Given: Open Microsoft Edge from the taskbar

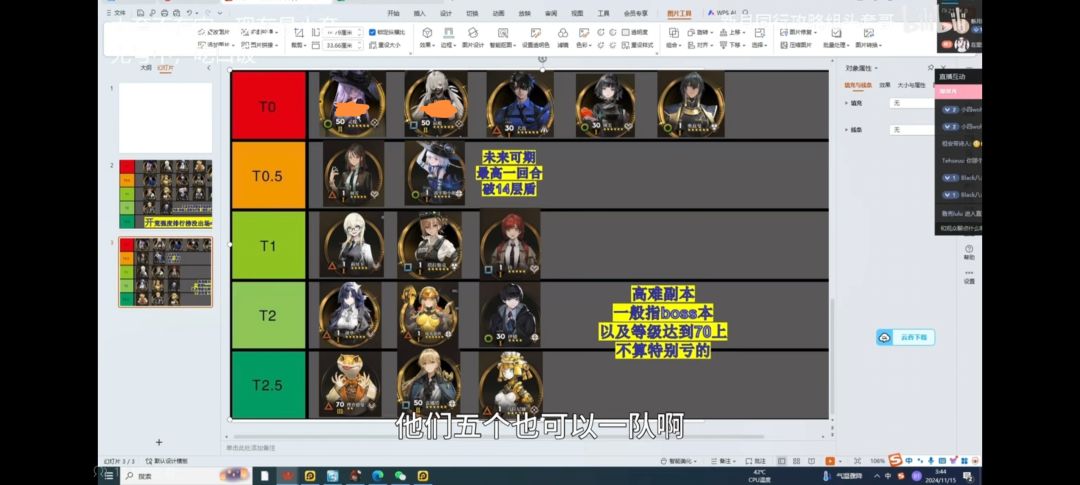Looking at the screenshot, I should tap(378, 476).
